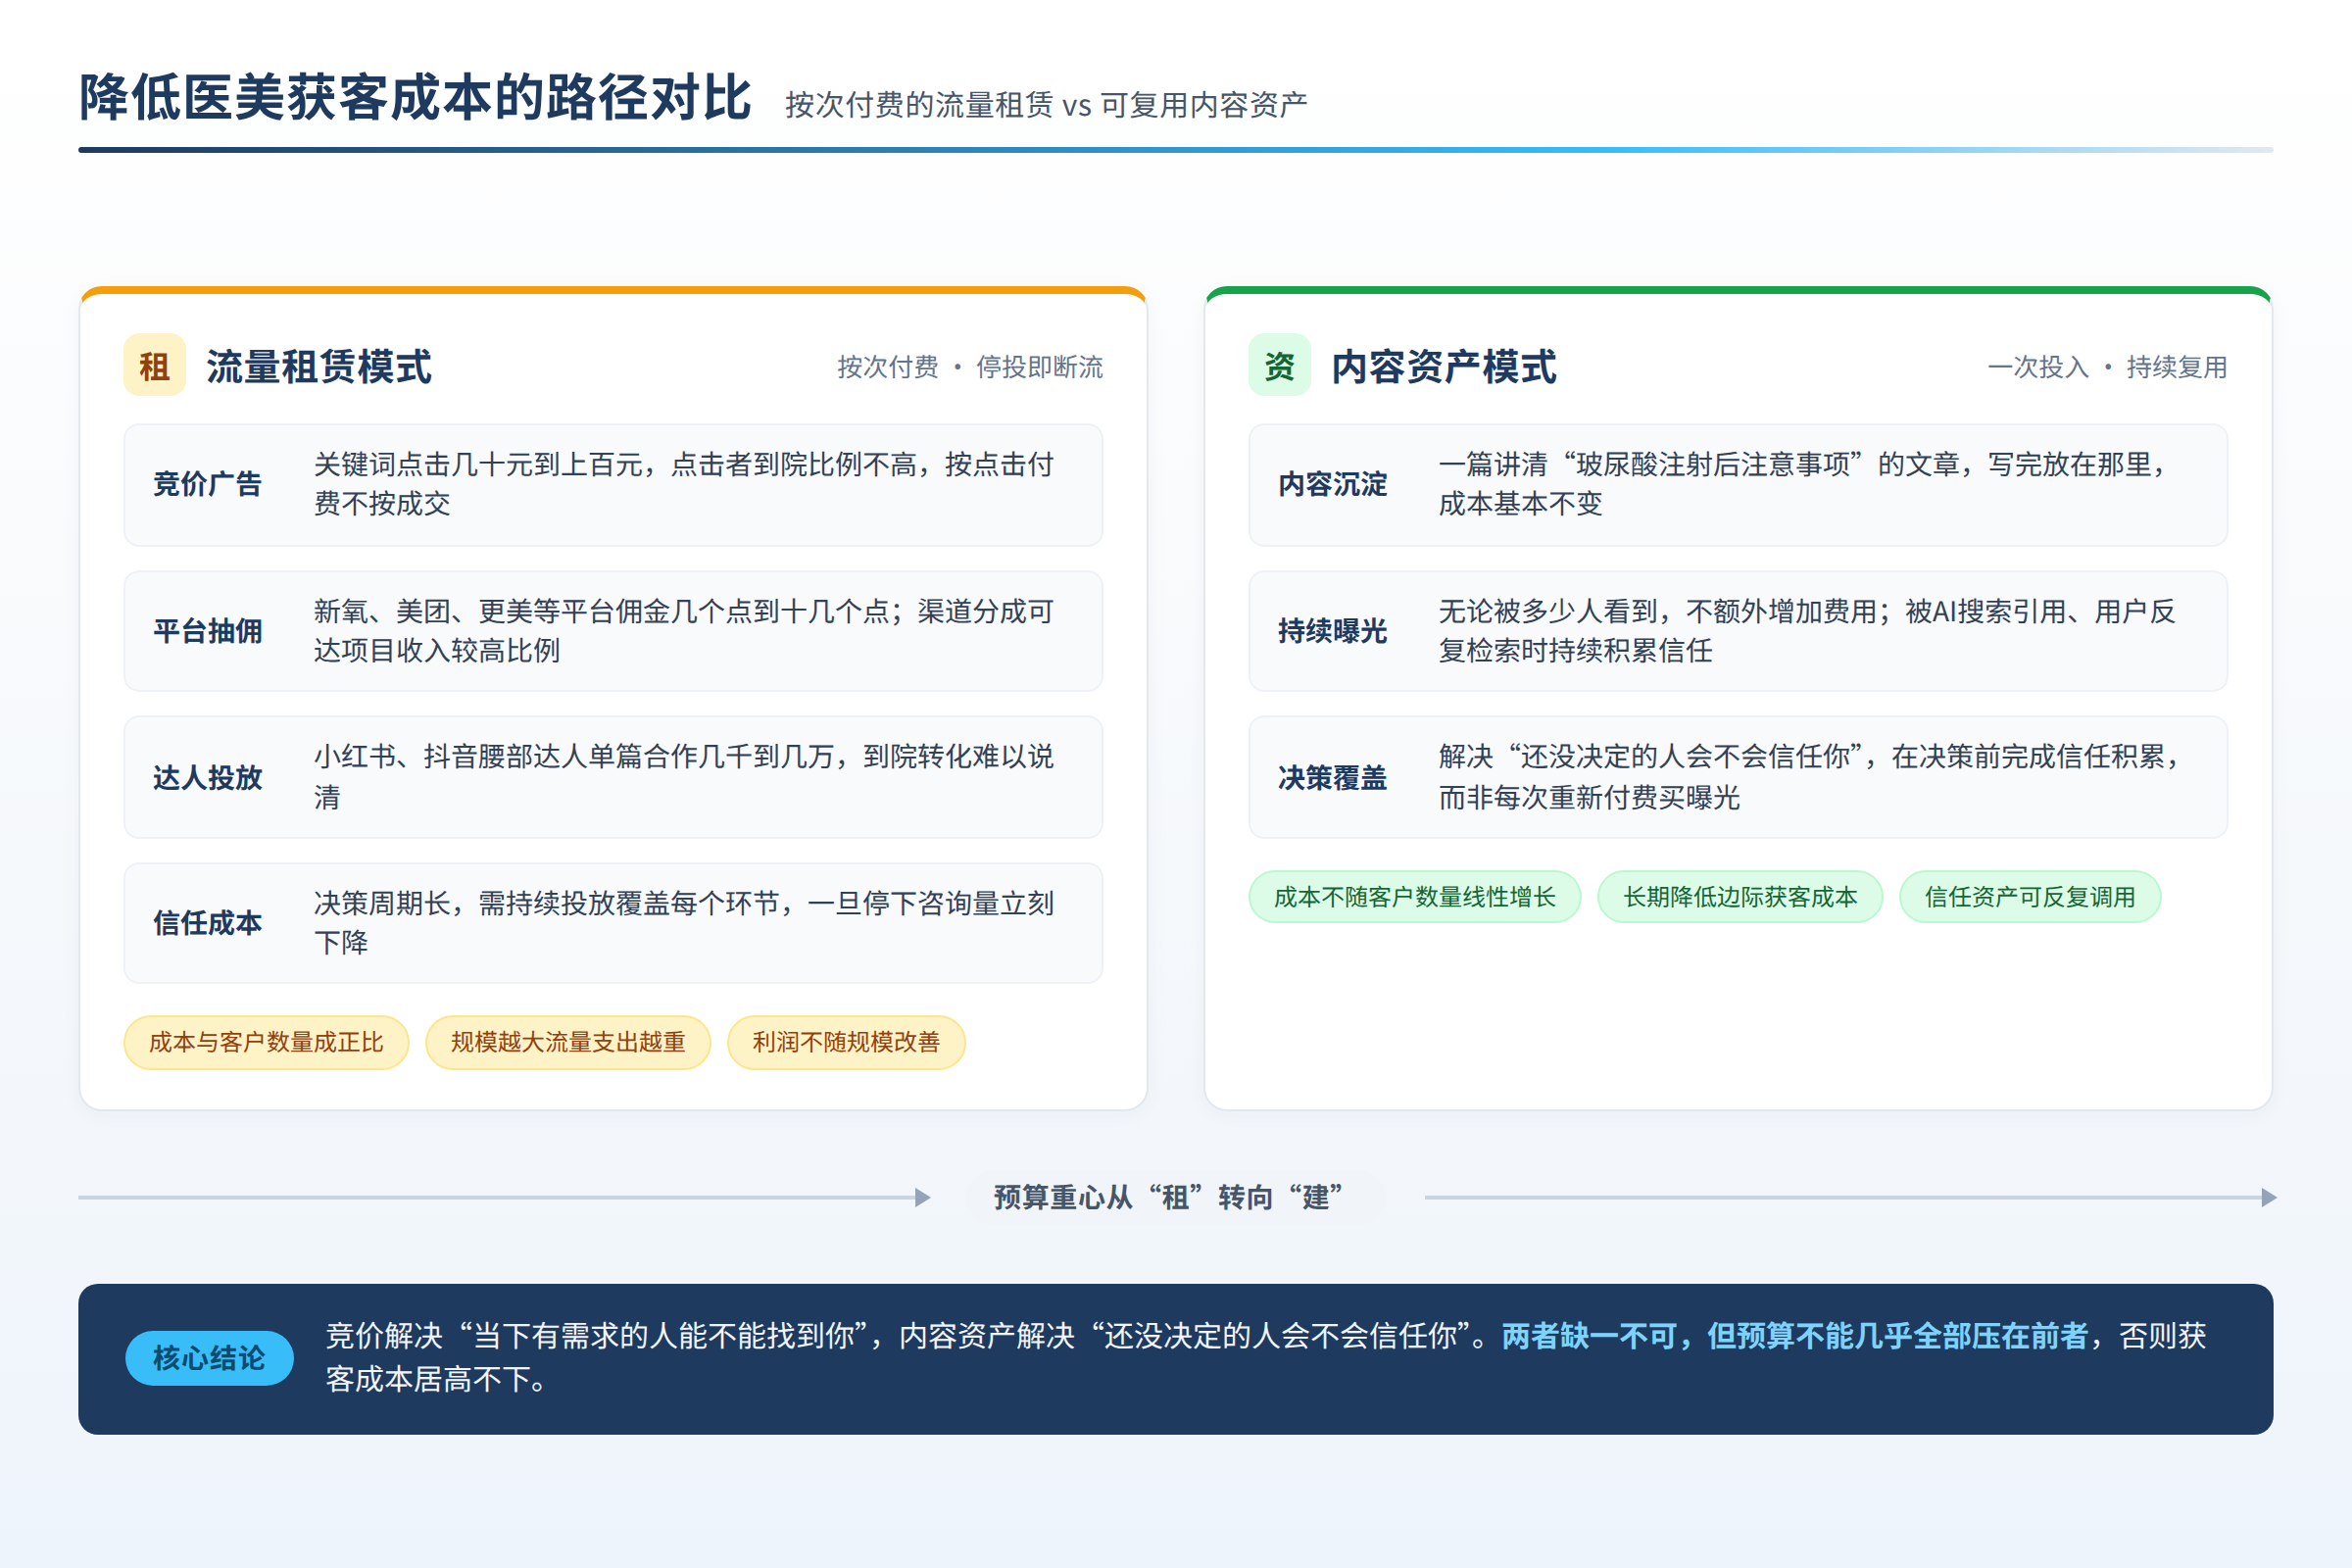Click the 平台抽佣 row label
The height and width of the screenshot is (1568, 2352).
pyautogui.click(x=207, y=631)
